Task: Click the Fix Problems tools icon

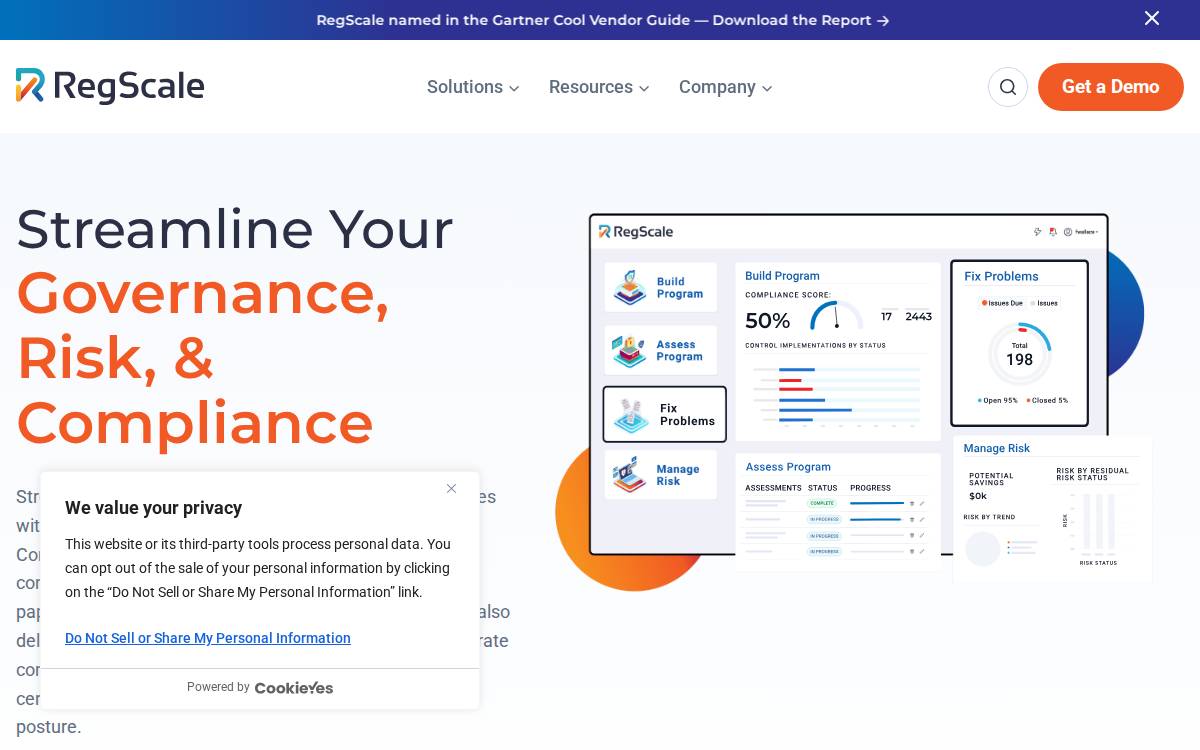Action: tap(632, 415)
